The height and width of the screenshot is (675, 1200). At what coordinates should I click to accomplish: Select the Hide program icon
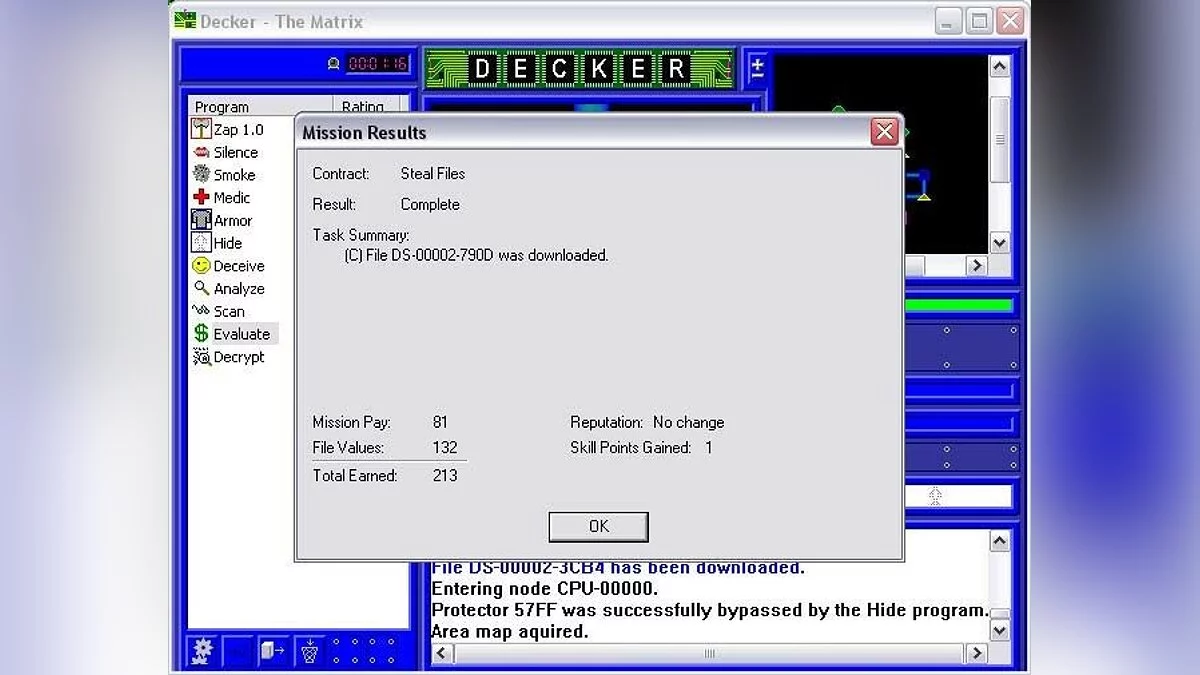pos(201,243)
